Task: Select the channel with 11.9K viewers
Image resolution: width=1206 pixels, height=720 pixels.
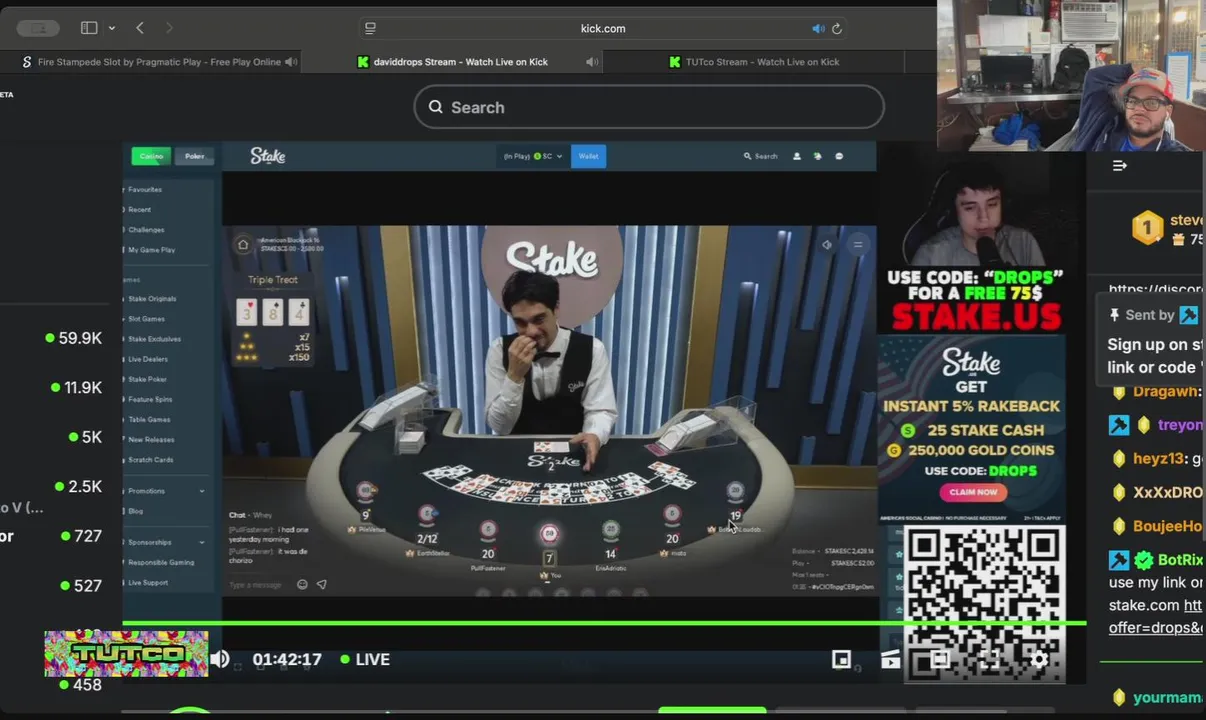Action: point(76,388)
